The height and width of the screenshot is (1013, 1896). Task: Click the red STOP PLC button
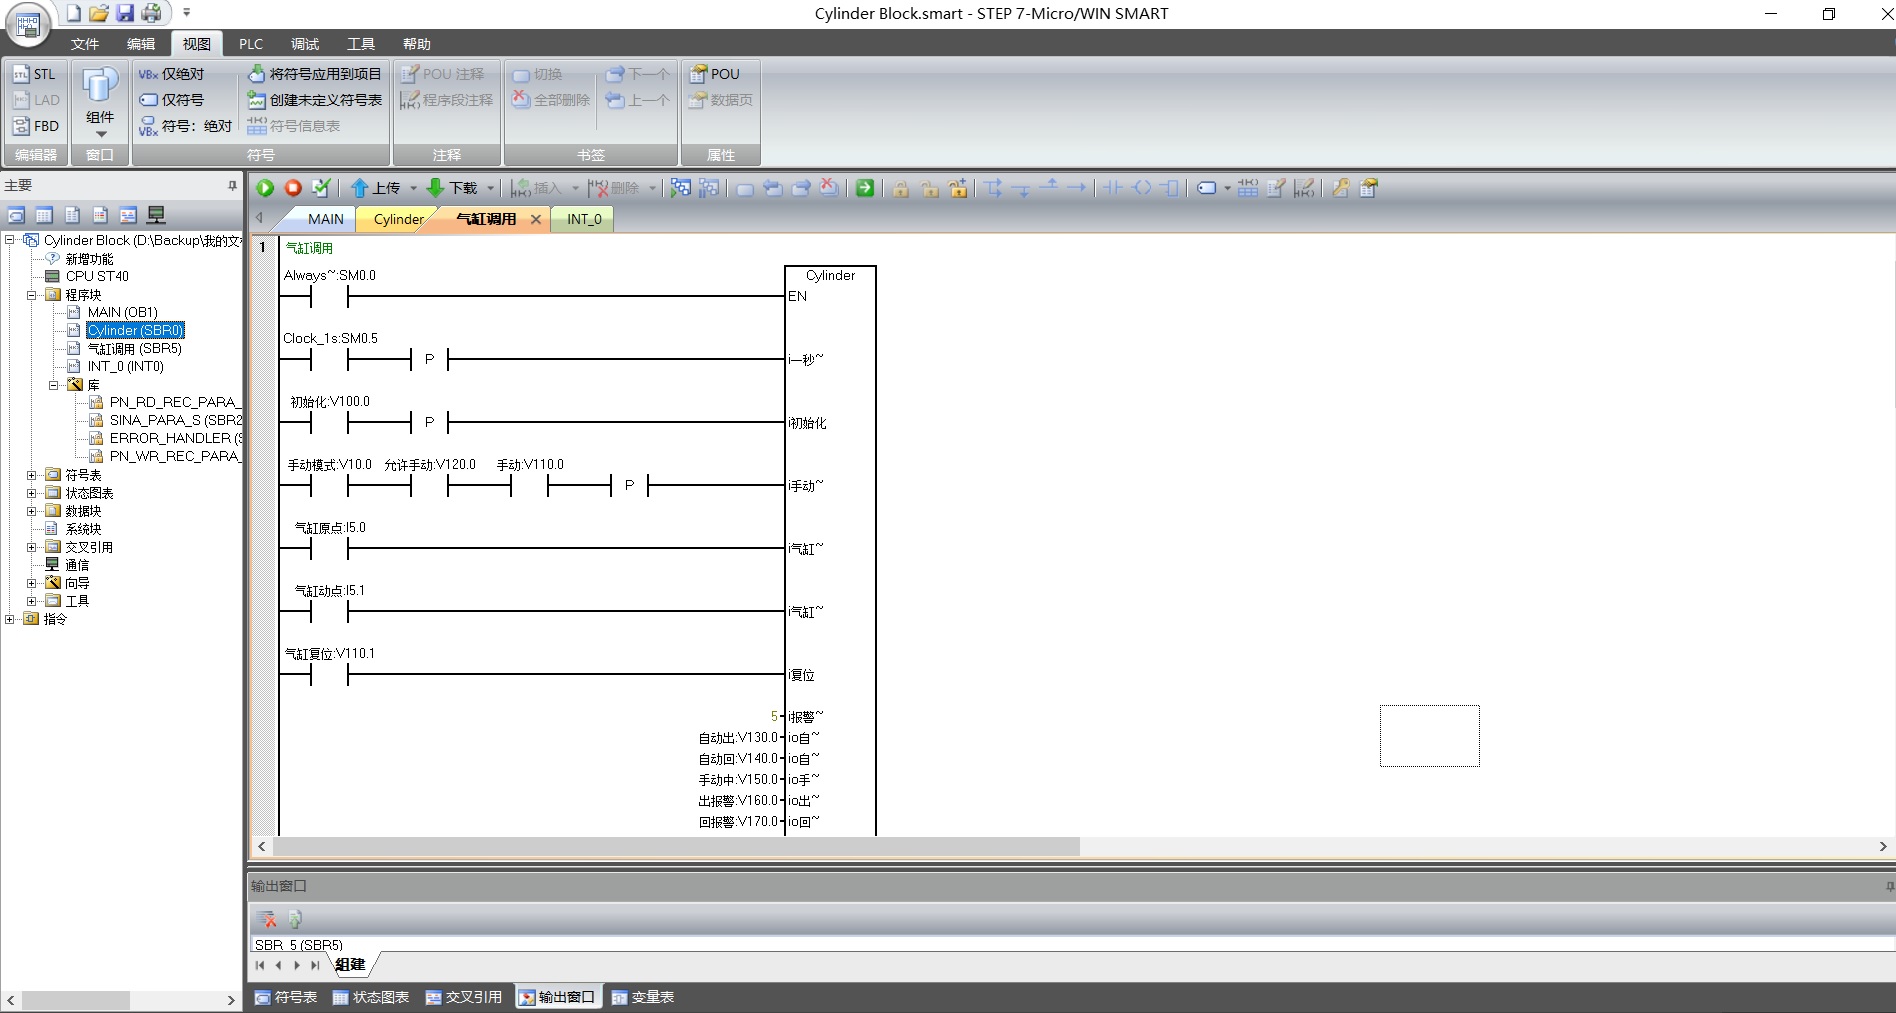[x=293, y=188]
